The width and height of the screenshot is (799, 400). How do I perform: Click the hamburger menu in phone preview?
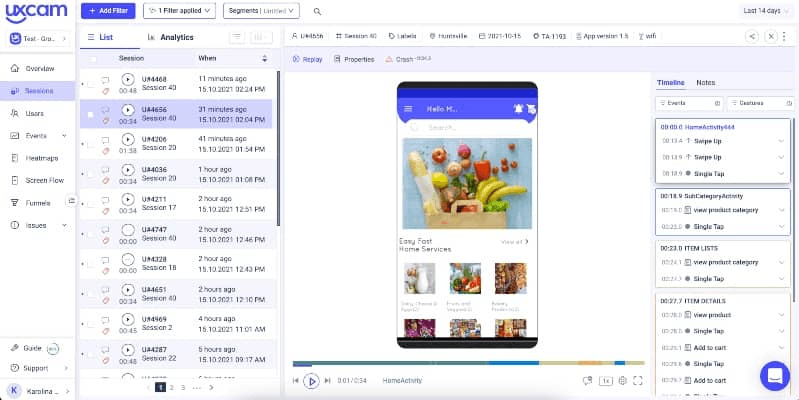tap(408, 109)
